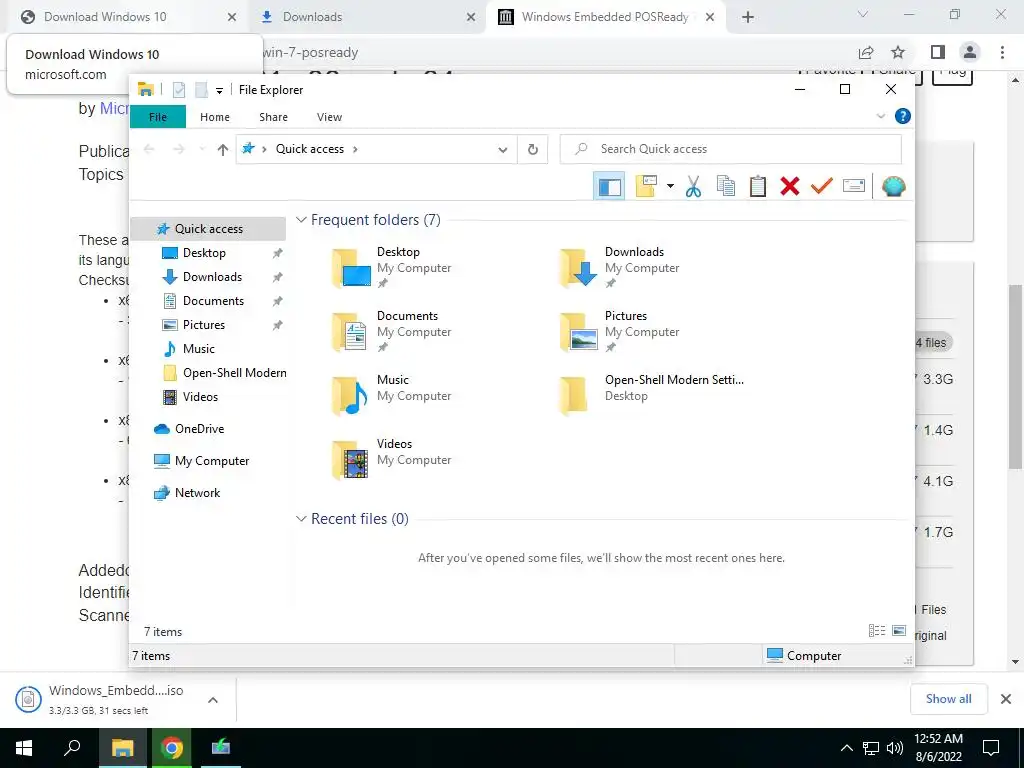Click Show all downloads button
Viewport: 1024px width, 768px height.
[x=948, y=699]
